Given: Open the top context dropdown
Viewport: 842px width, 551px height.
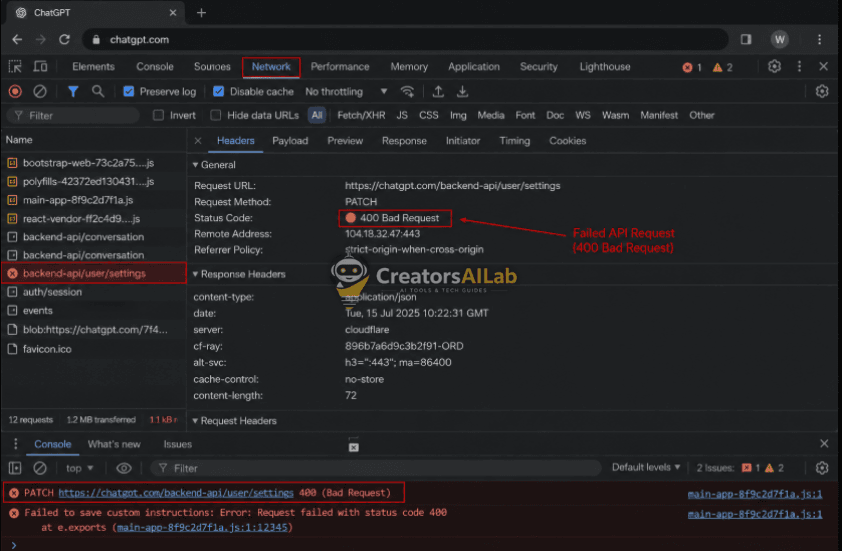Looking at the screenshot, I should (x=79, y=468).
